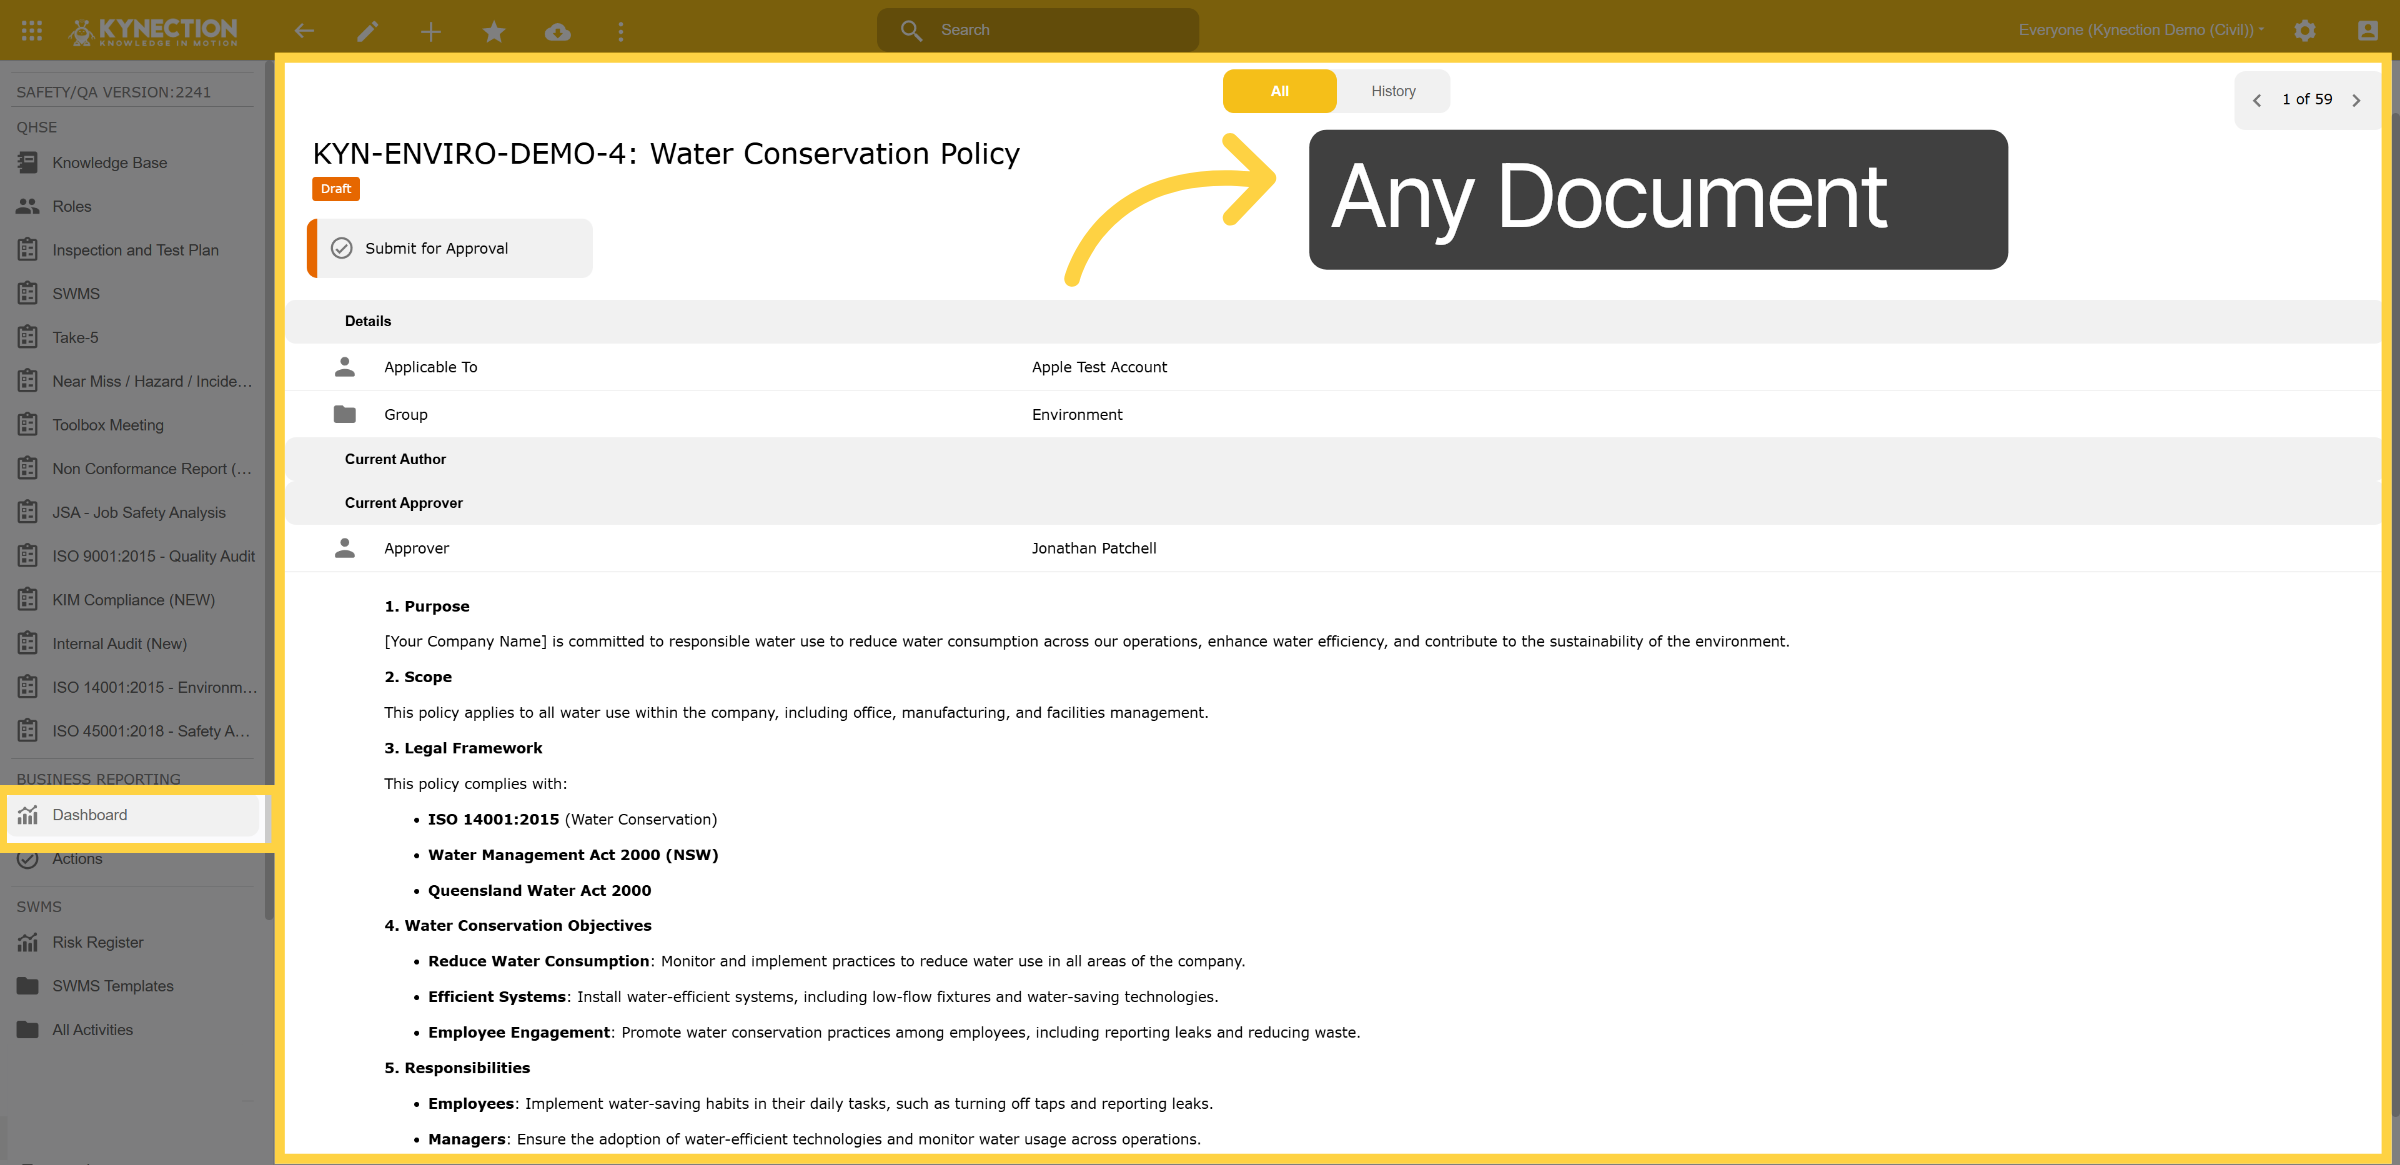Open JSA - Job Safety Analysis
This screenshot has height=1165, width=2400.
(136, 512)
